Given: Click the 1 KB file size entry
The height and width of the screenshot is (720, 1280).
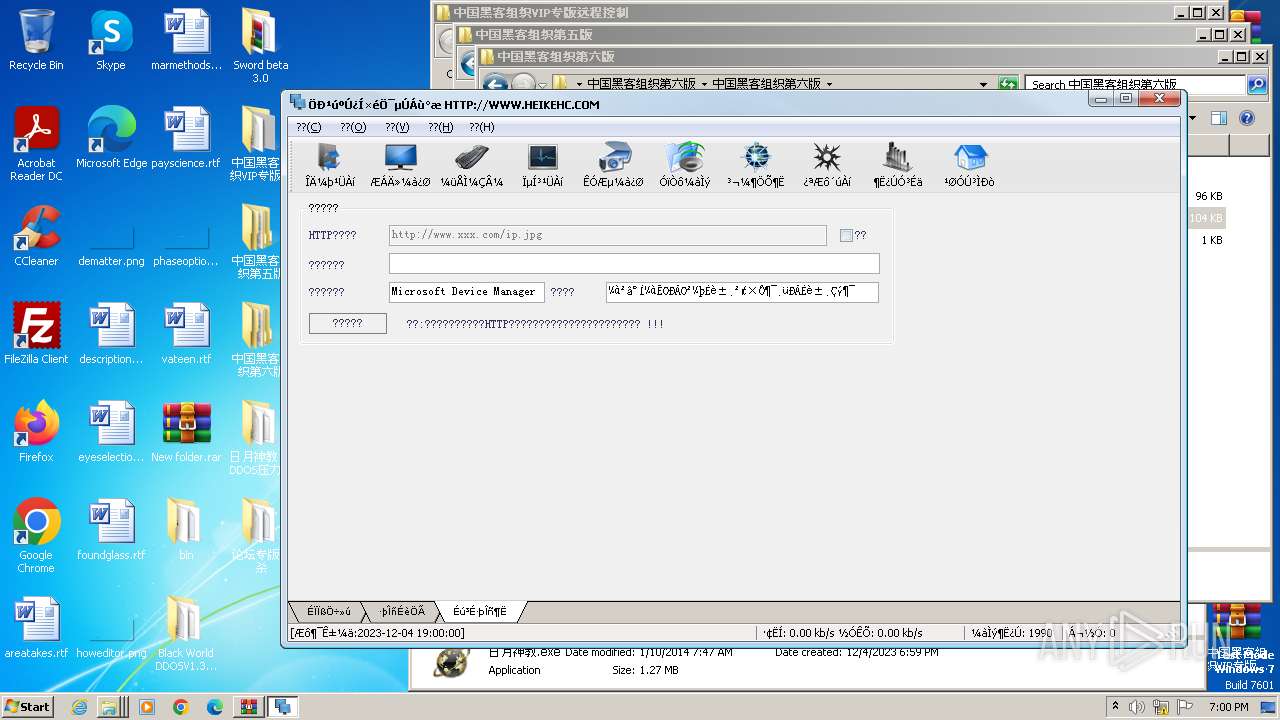Looking at the screenshot, I should [x=1212, y=240].
